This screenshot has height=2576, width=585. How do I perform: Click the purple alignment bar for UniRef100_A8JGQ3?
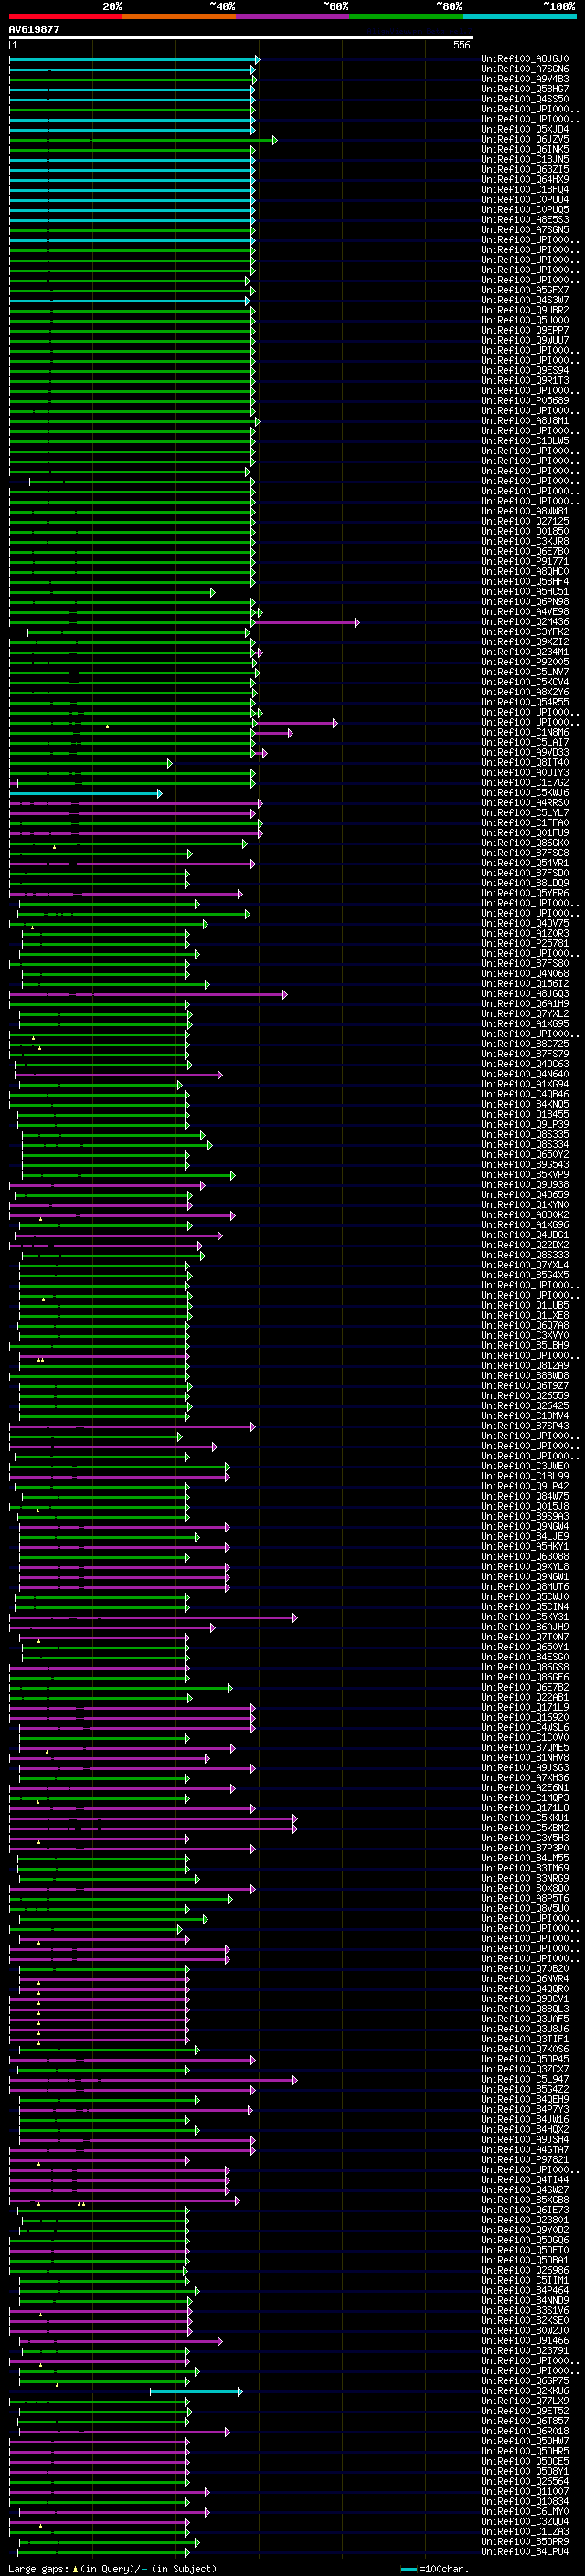(148, 994)
